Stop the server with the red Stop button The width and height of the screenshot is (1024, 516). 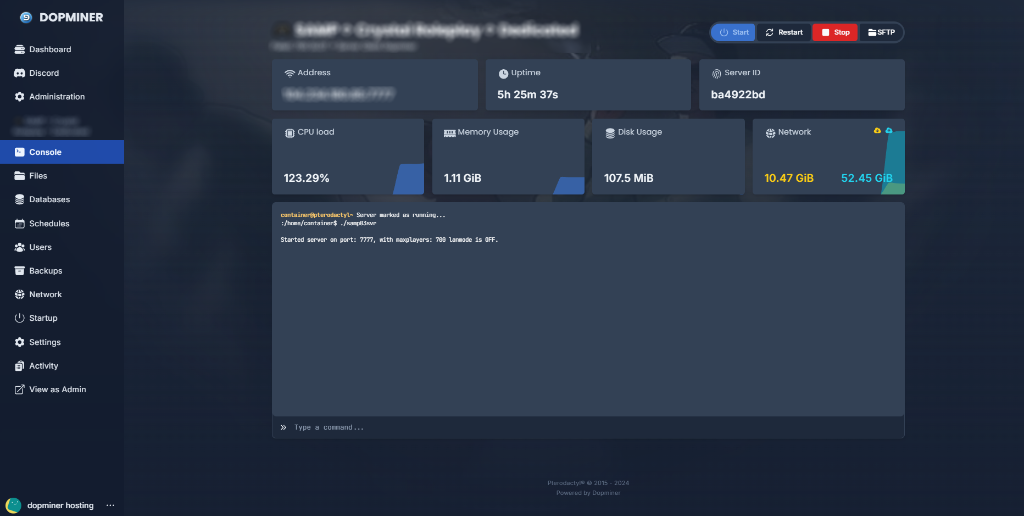point(835,33)
